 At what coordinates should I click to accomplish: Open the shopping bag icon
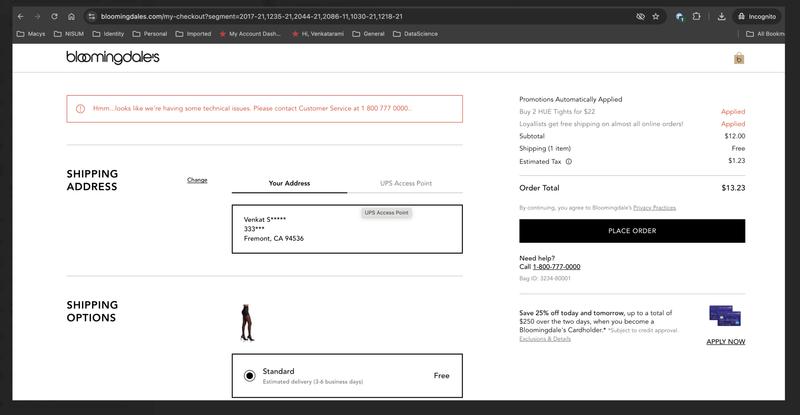739,58
